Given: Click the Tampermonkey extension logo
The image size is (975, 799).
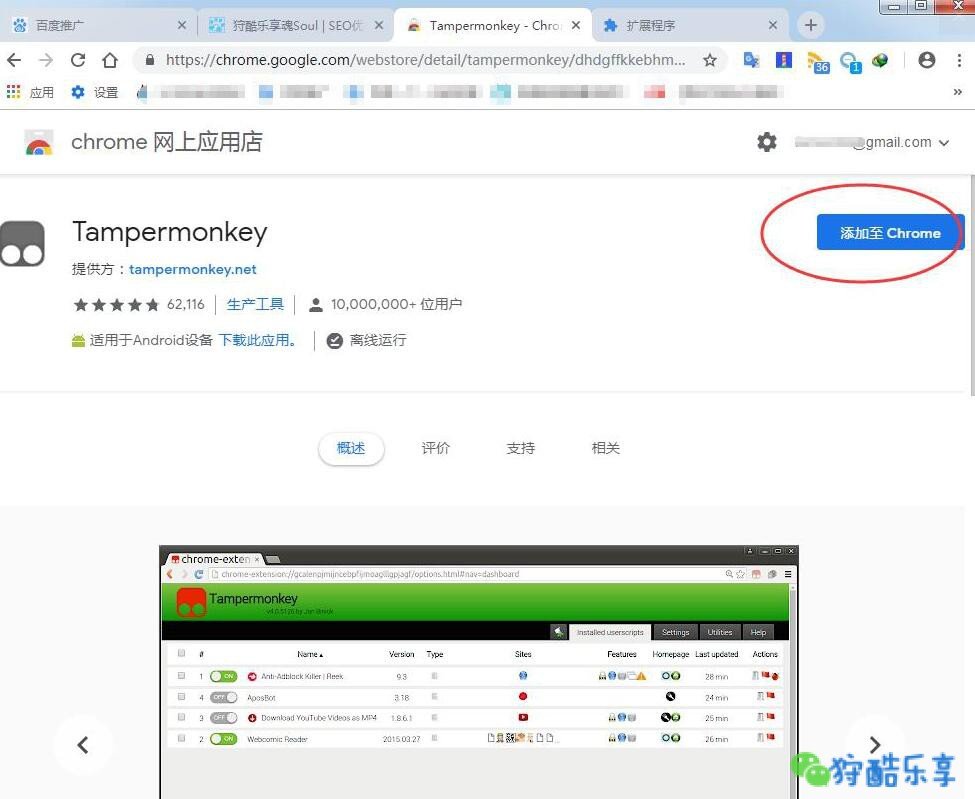Looking at the screenshot, I should pyautogui.click(x=22, y=243).
